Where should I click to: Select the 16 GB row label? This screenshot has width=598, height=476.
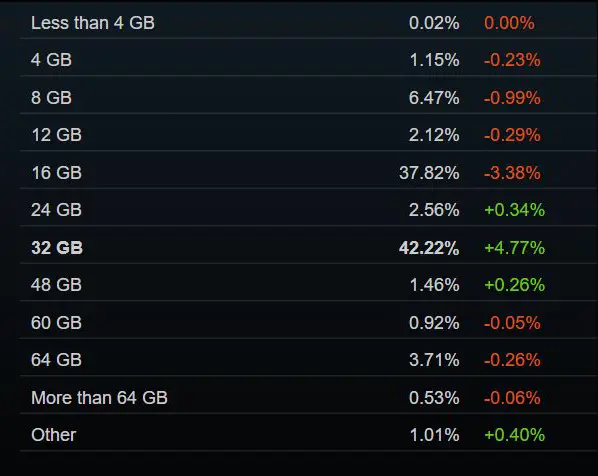pyautogui.click(x=56, y=173)
